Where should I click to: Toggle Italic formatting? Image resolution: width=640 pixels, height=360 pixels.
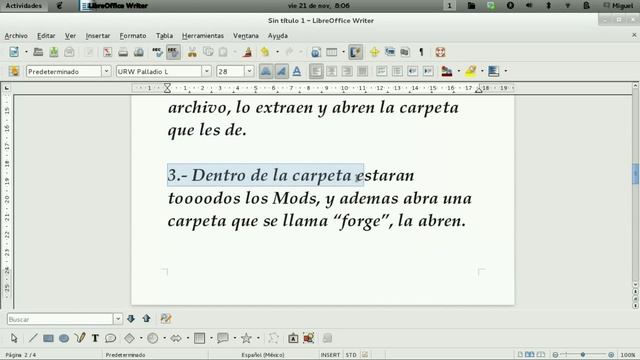click(281, 71)
